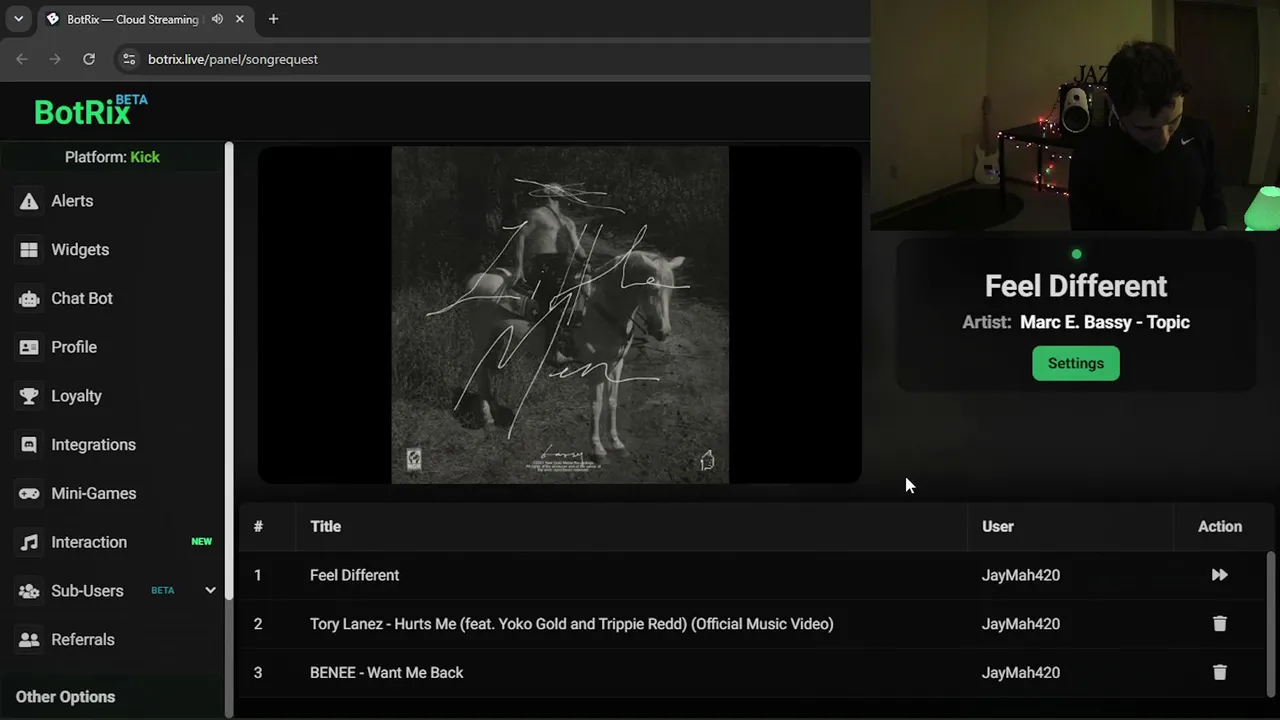The image size is (1280, 720).
Task: Reload the browser page
Action: coord(89,59)
